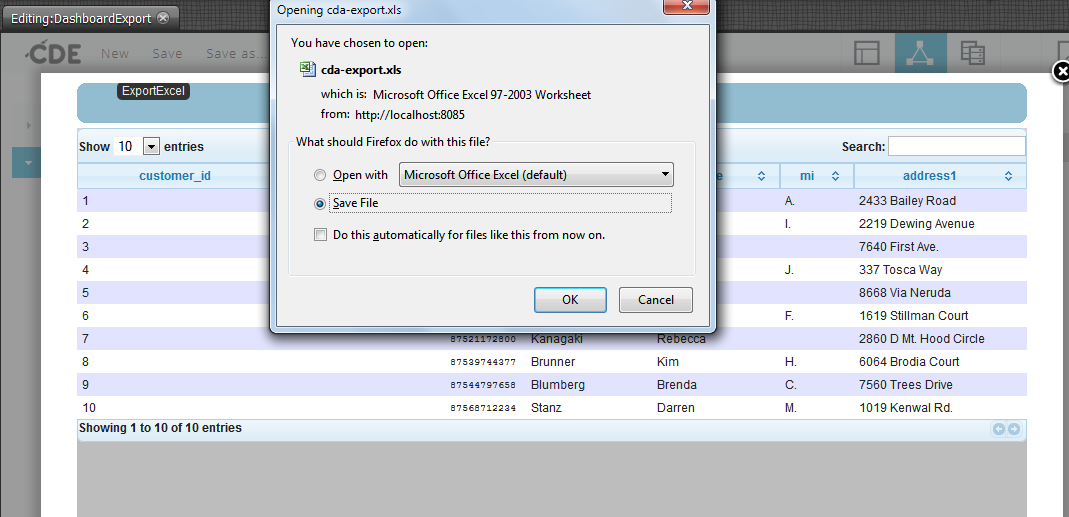This screenshot has height=517, width=1069.
Task: Click first name cell Darren
Action: point(676,408)
